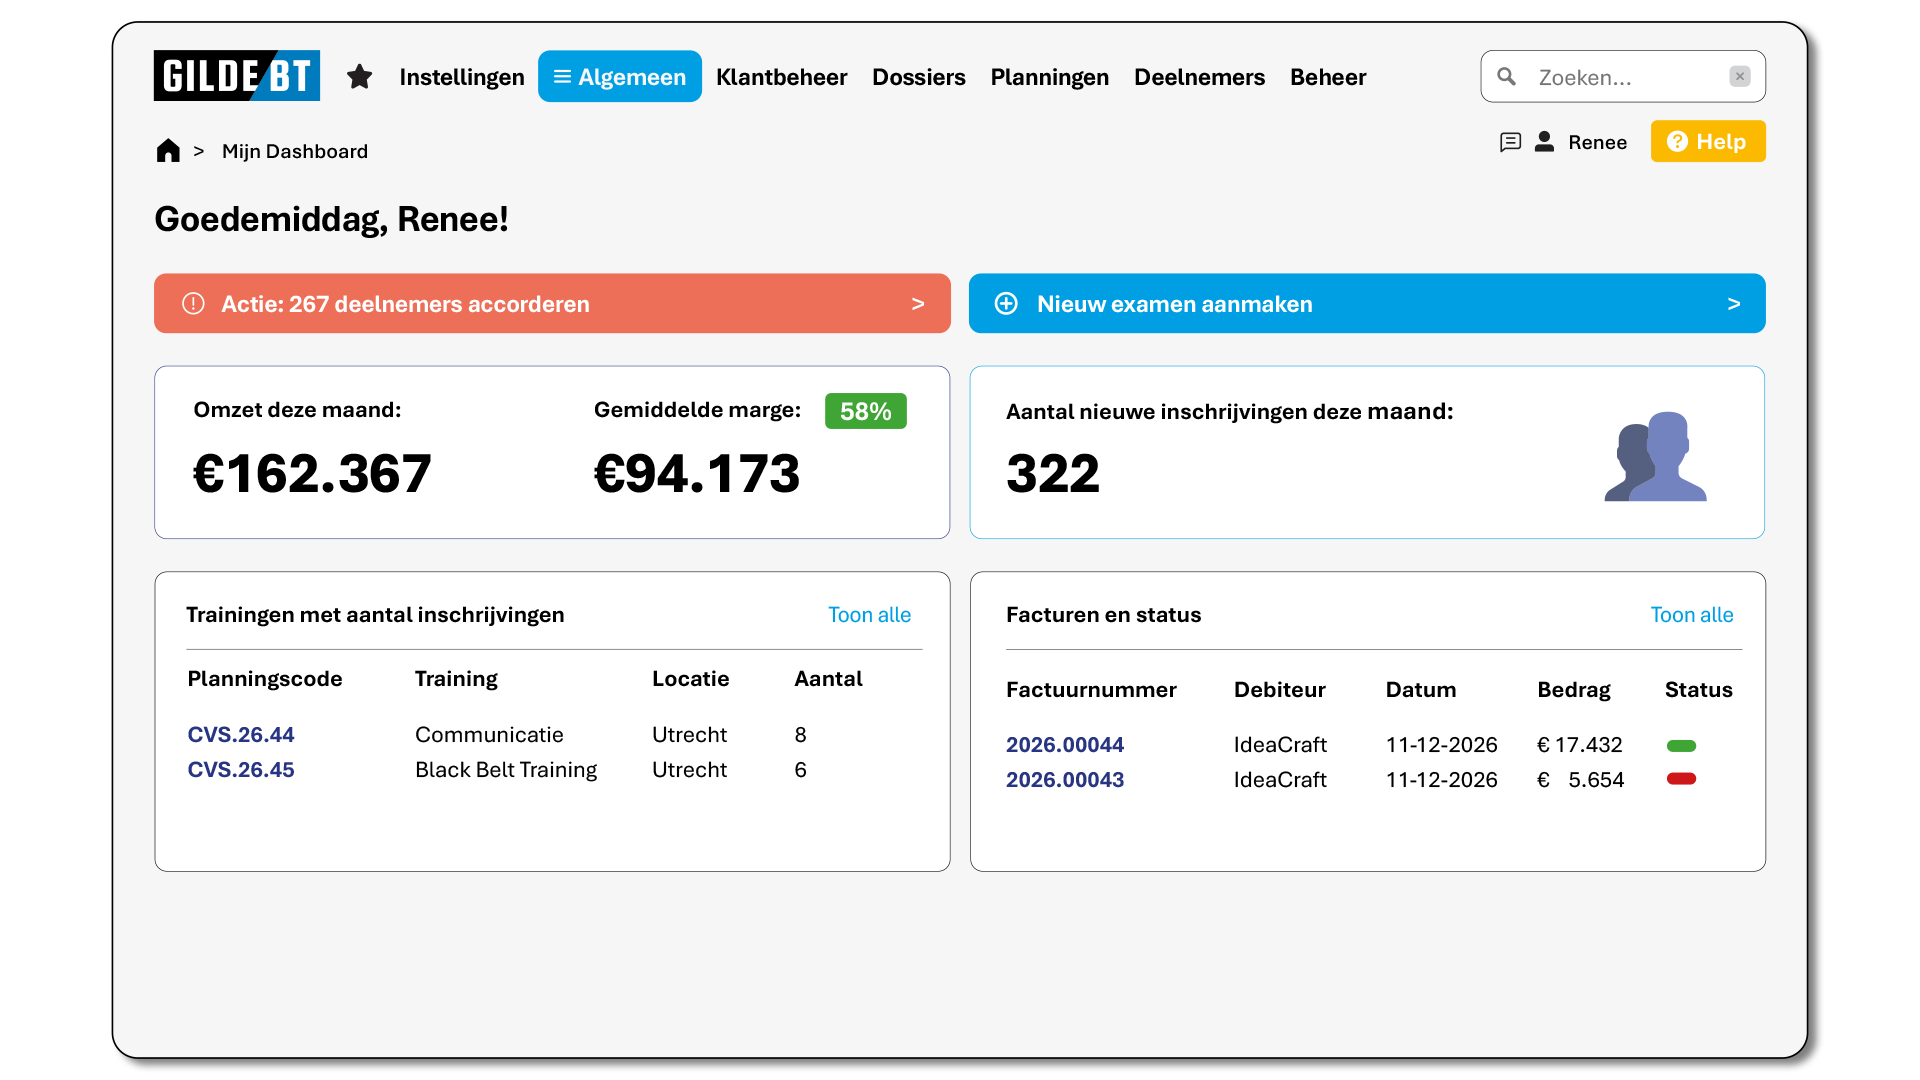The width and height of the screenshot is (1920, 1080).
Task: Click the warning icon on Actie banner
Action: pyautogui.click(x=193, y=304)
